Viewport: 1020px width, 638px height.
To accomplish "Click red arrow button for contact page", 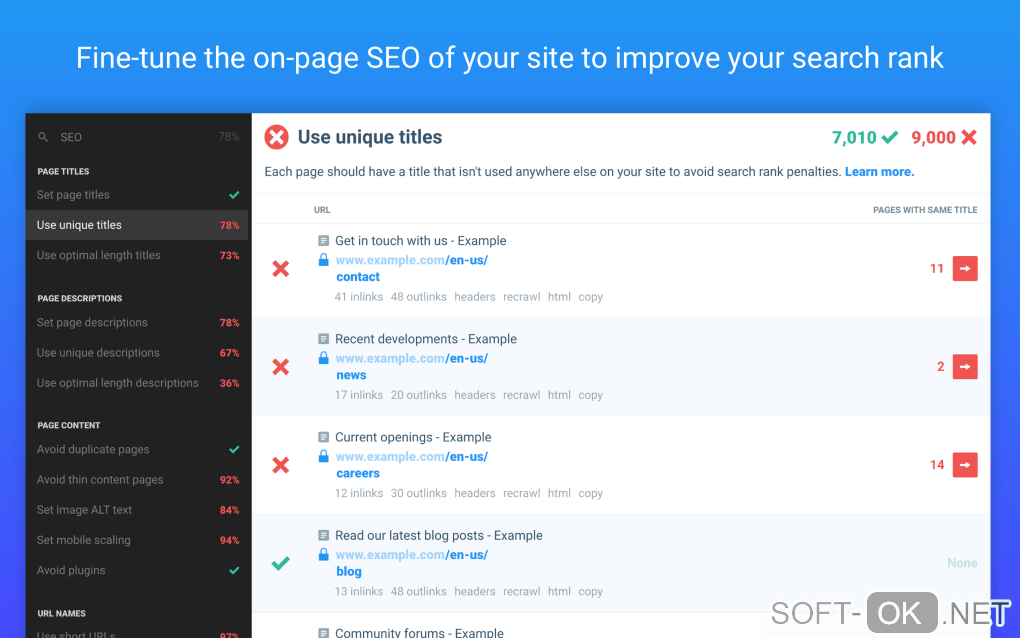I will (965, 269).
